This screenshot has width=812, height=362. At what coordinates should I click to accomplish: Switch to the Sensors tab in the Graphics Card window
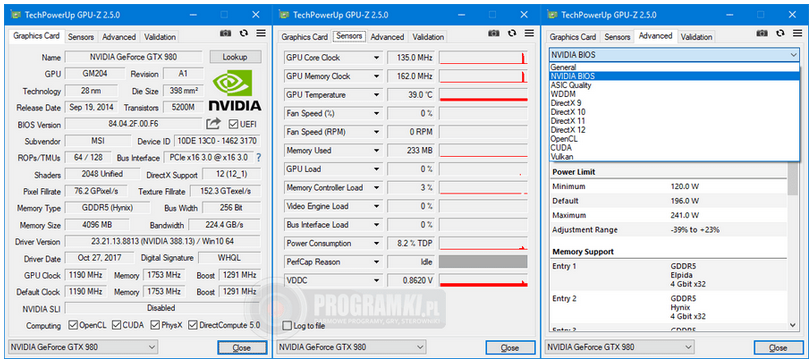[81, 37]
